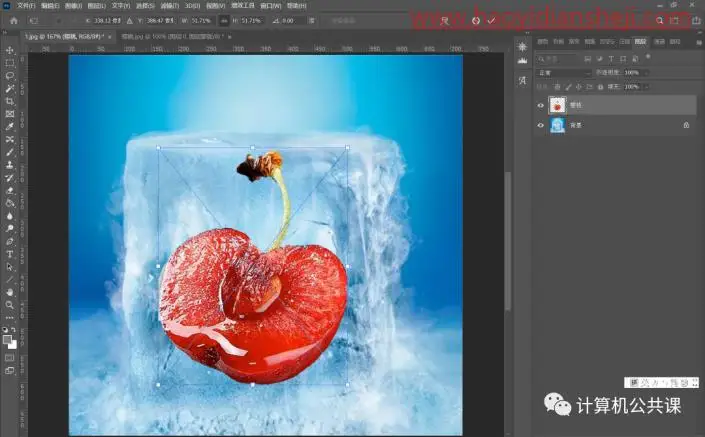Image resolution: width=705 pixels, height=437 pixels.
Task: Open the fill slider dropdown arrow
Action: click(x=647, y=87)
